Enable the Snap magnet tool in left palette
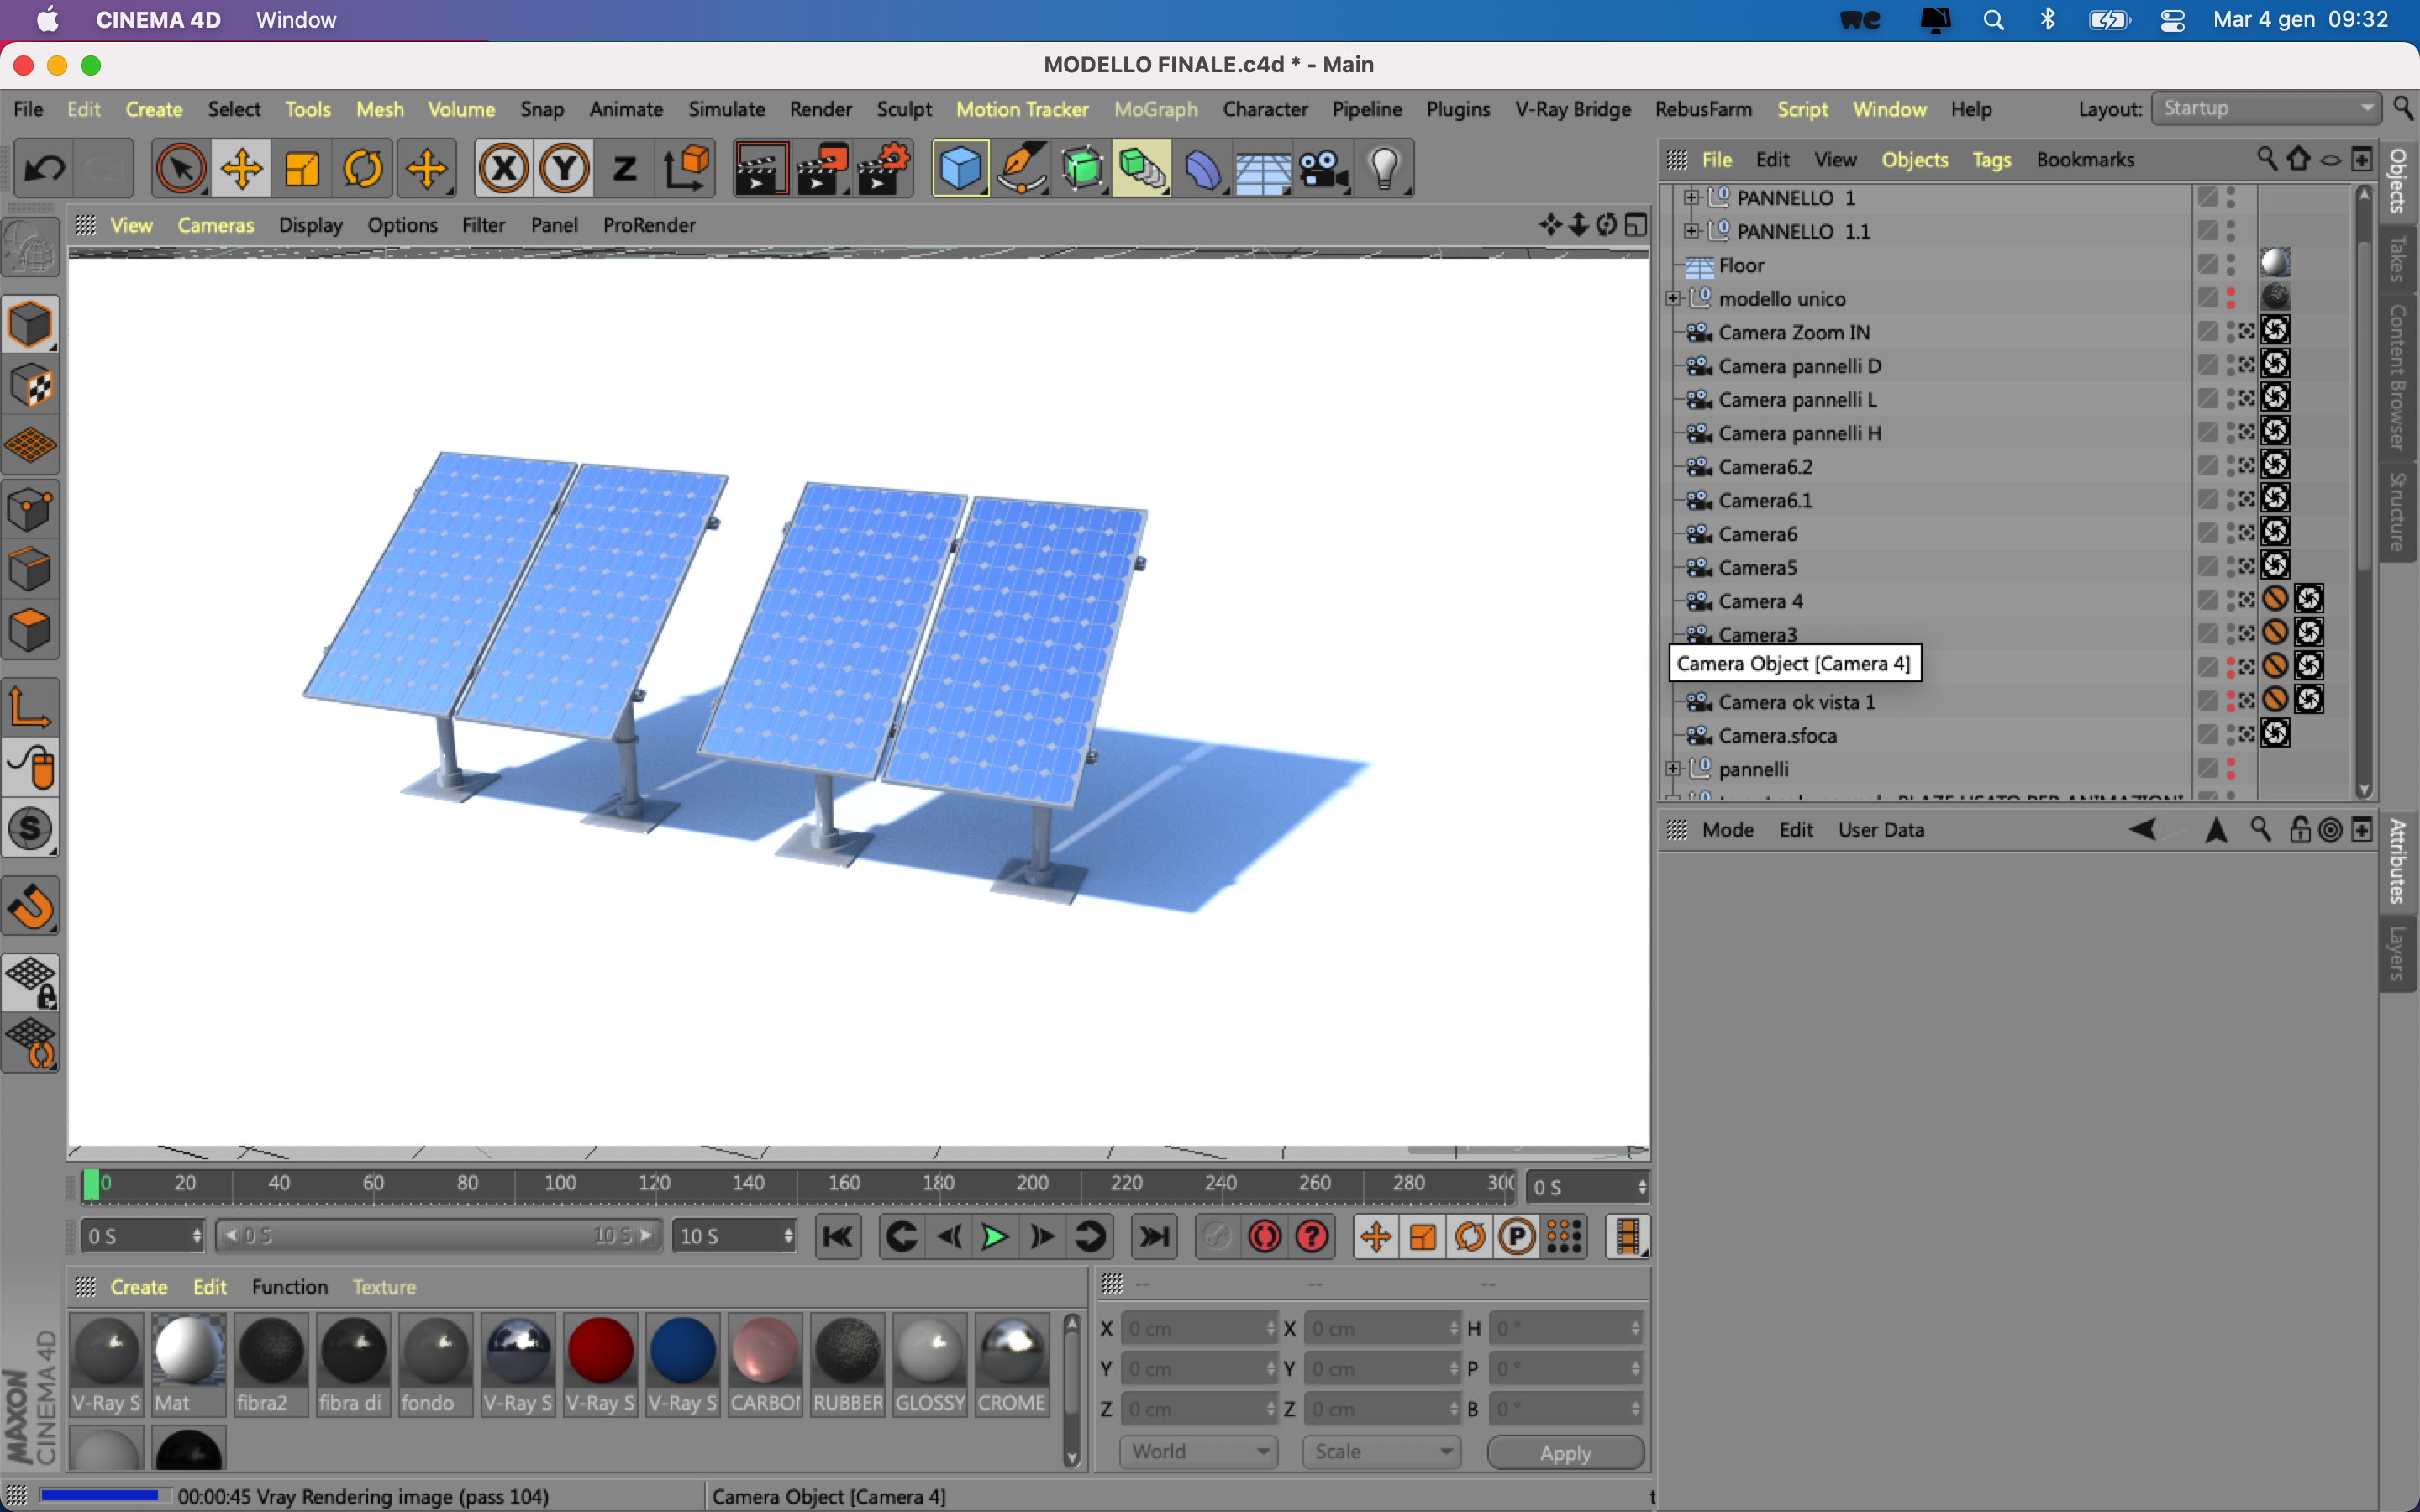The width and height of the screenshot is (2420, 1512). [30, 907]
